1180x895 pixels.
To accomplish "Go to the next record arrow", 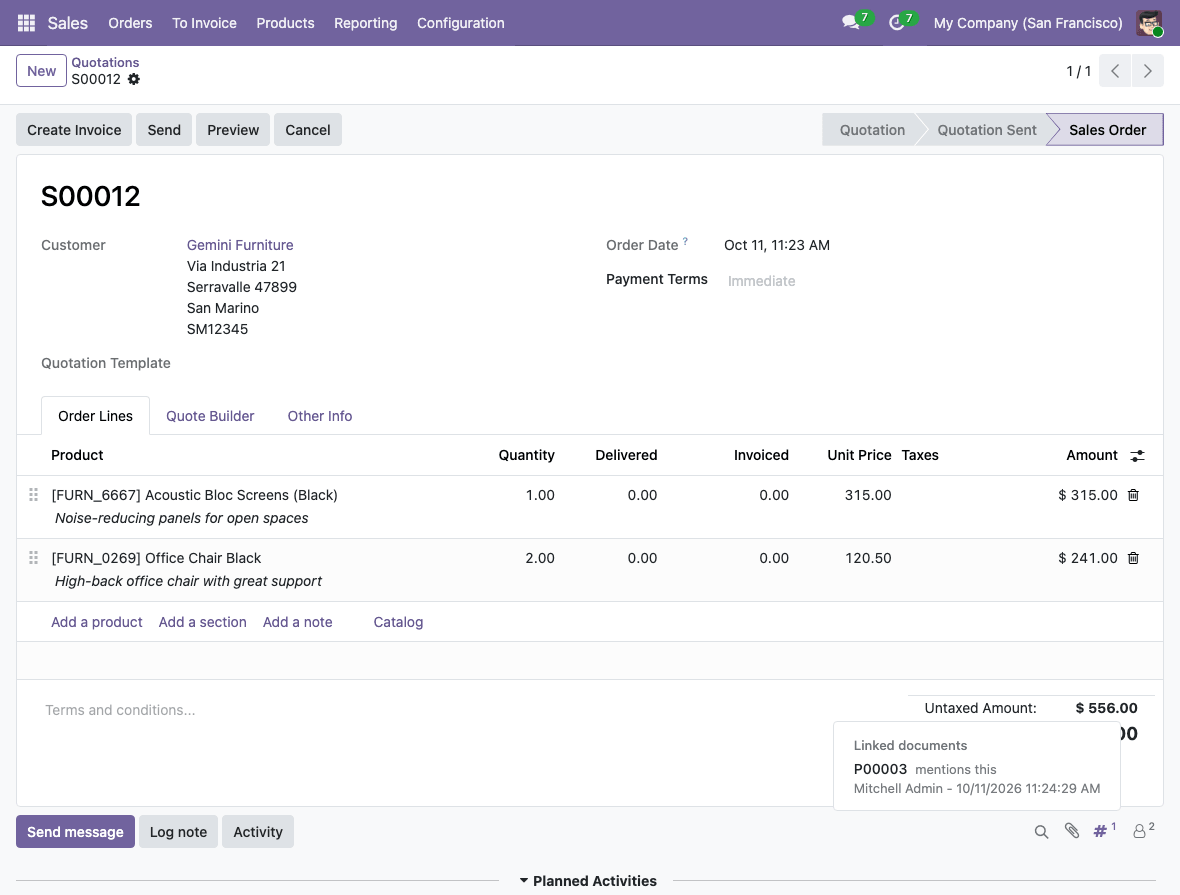I will (1148, 71).
